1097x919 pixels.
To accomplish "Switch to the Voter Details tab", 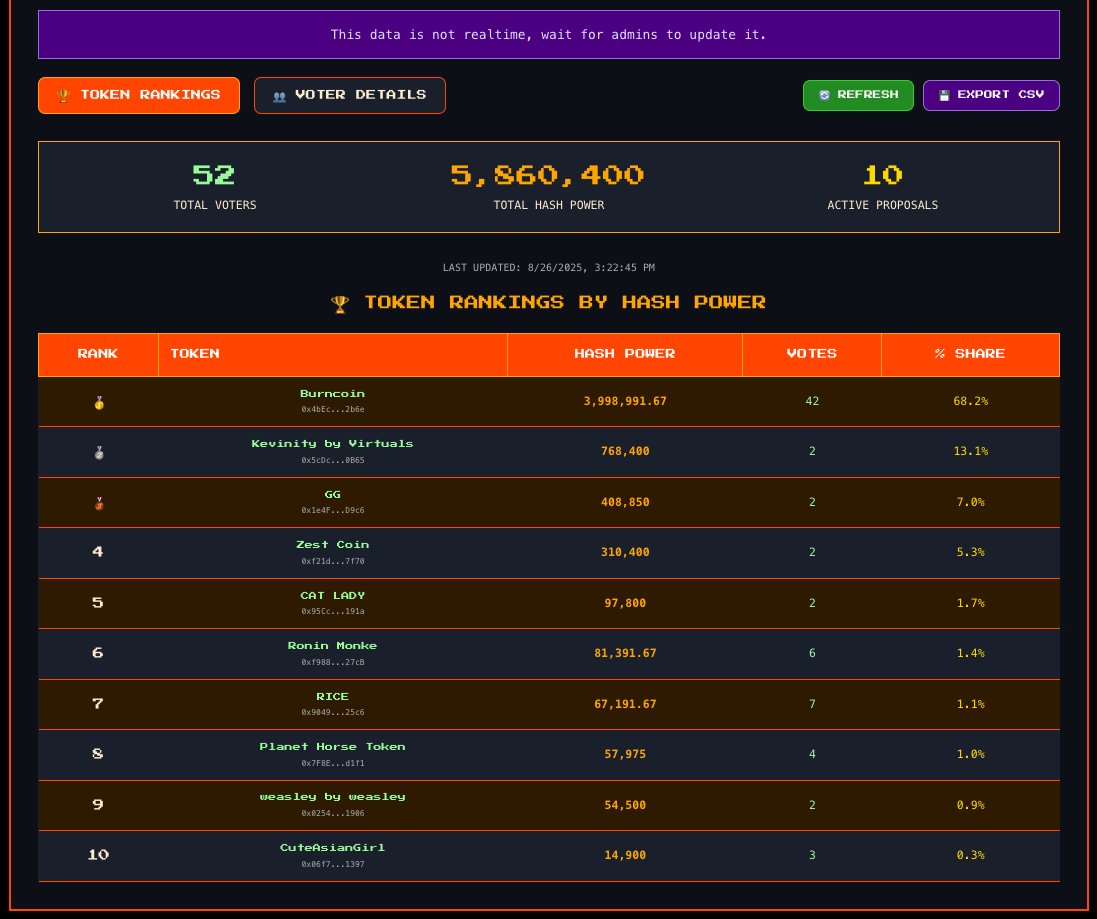I will (350, 95).
